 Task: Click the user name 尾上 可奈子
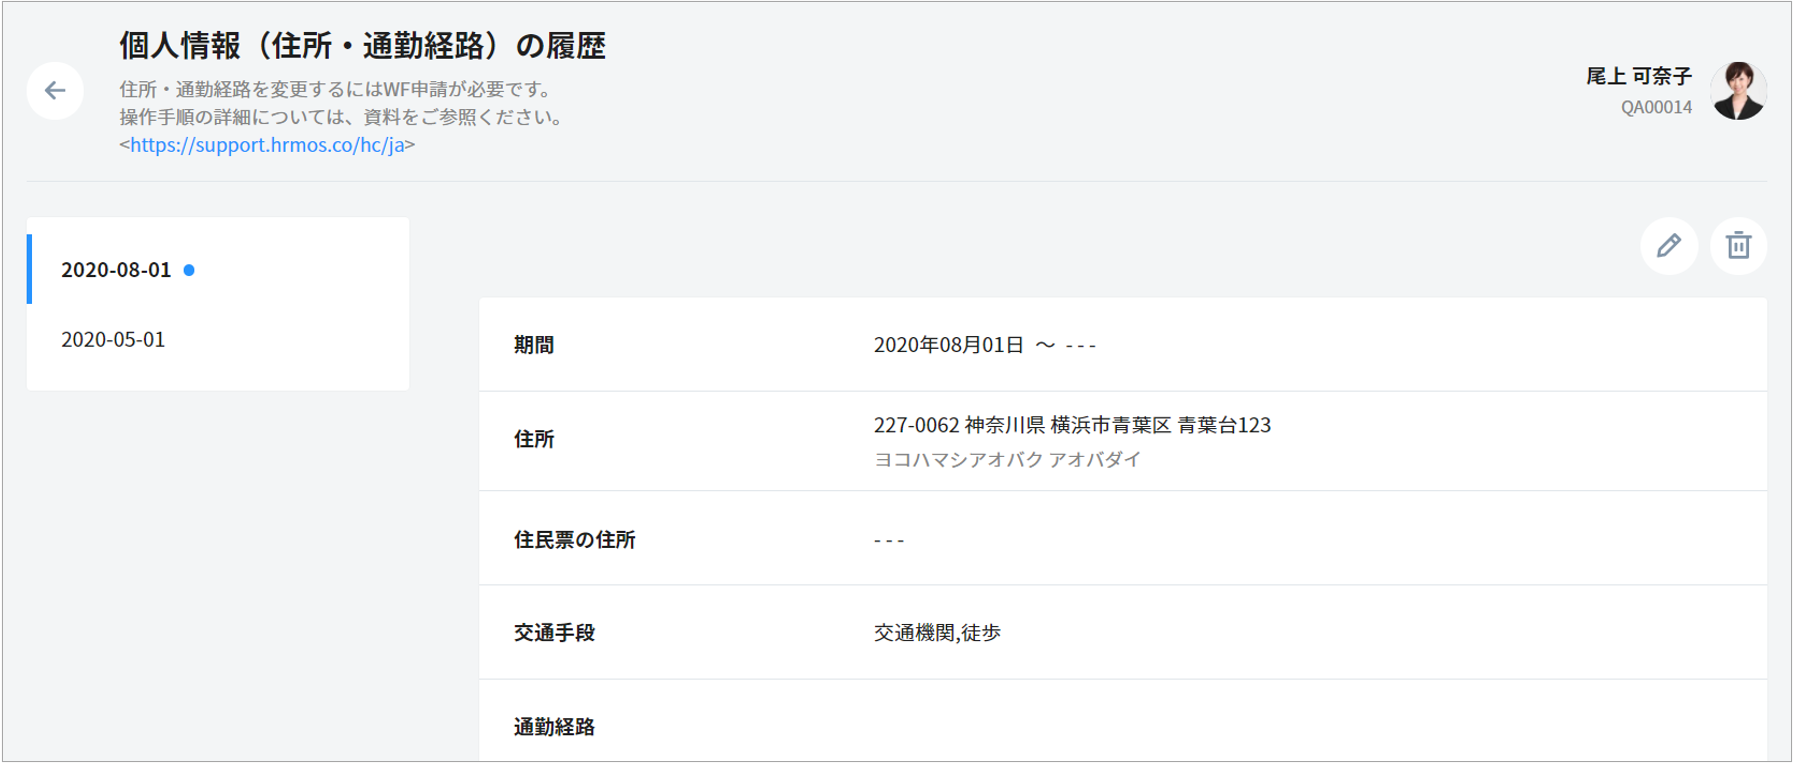click(1638, 76)
